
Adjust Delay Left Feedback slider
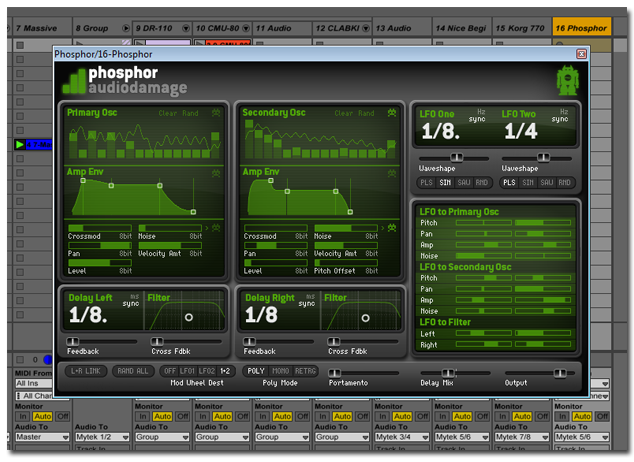tap(73, 341)
